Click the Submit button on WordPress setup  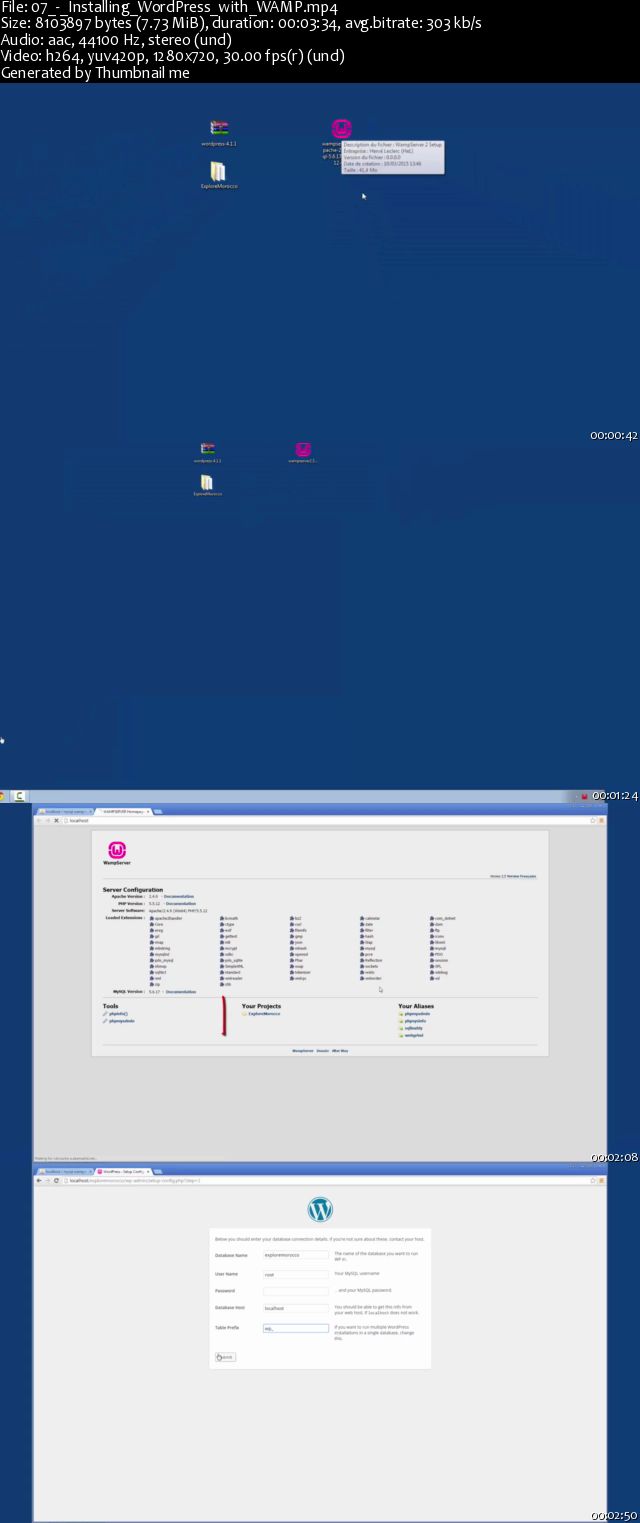pyautogui.click(x=226, y=1357)
